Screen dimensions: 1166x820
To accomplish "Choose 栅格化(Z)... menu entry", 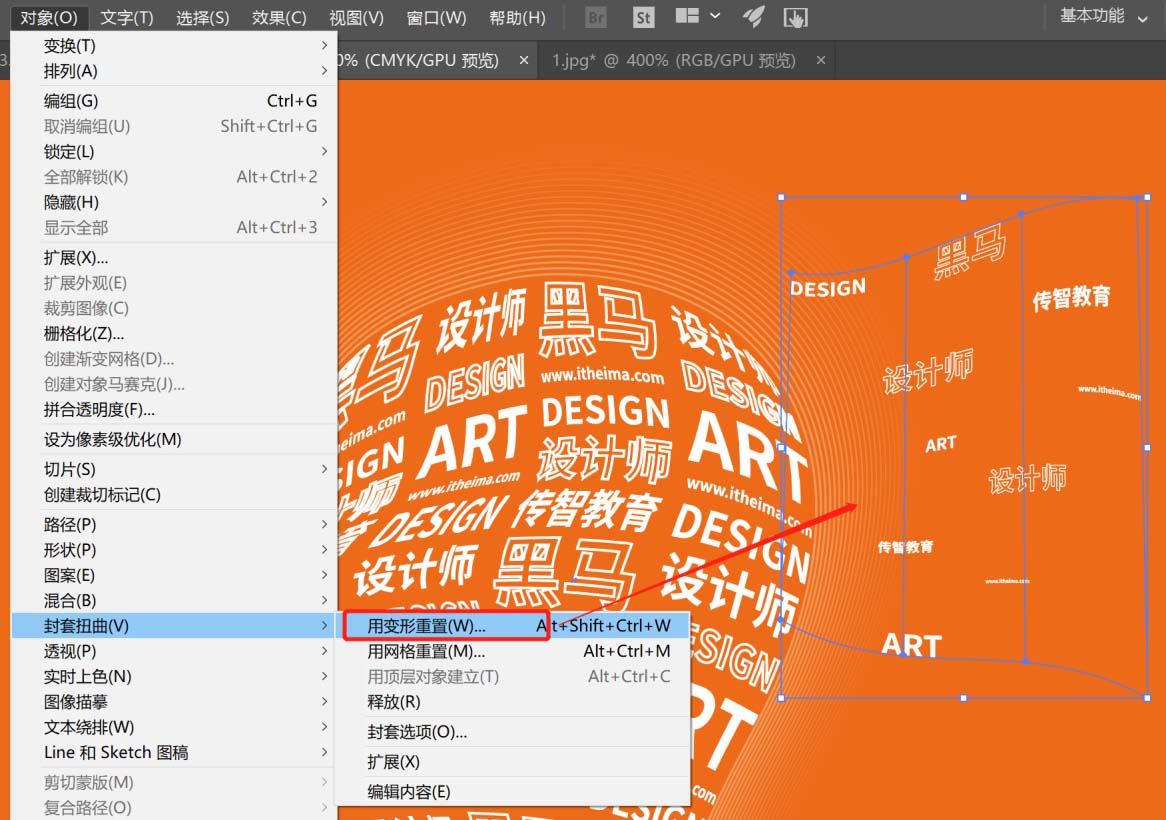I will tap(175, 334).
